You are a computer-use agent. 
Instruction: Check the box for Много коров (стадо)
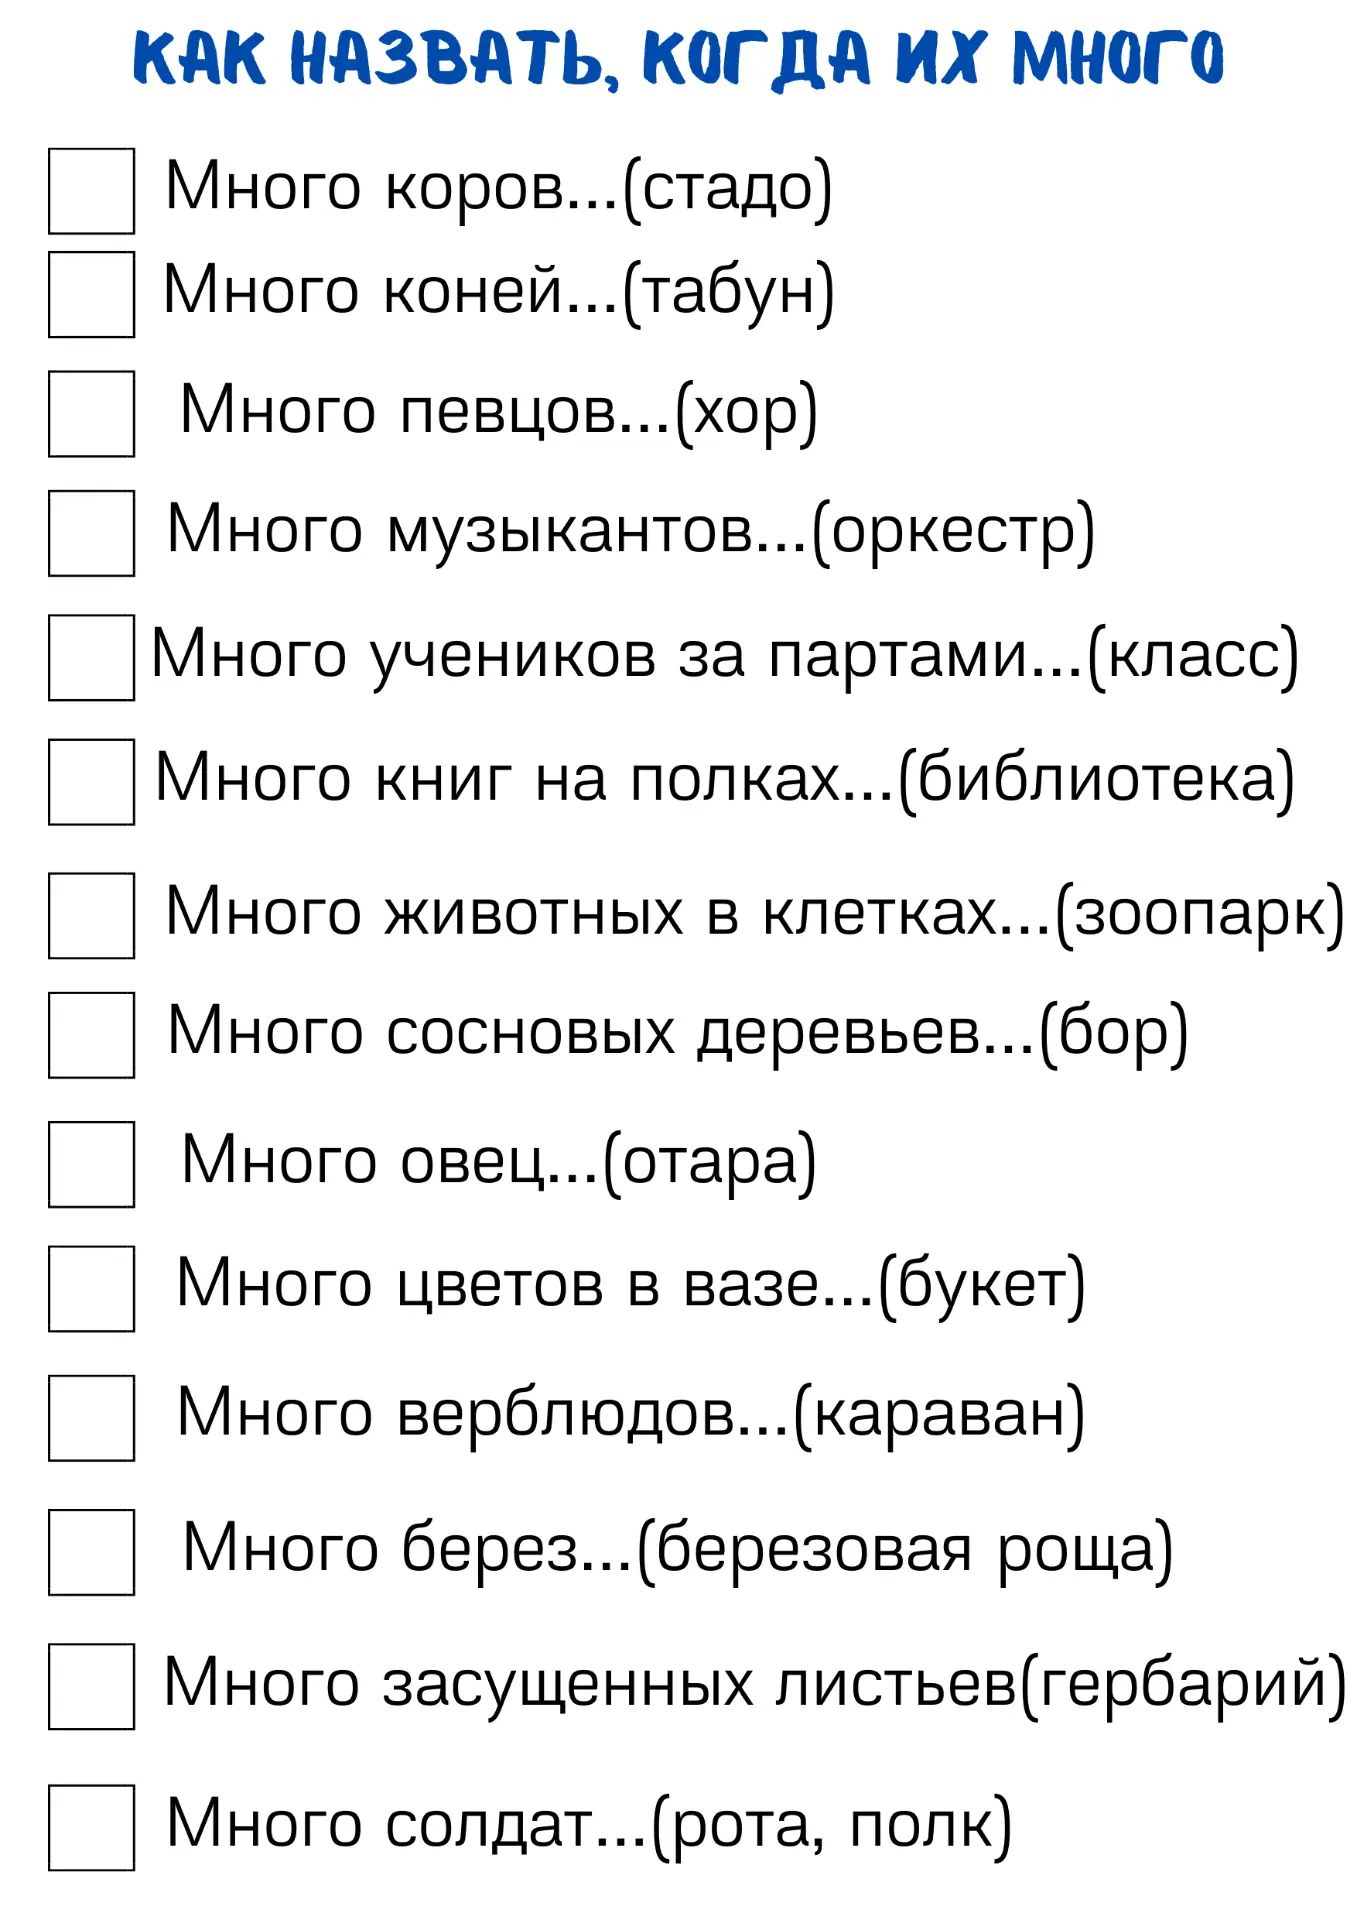click(91, 191)
